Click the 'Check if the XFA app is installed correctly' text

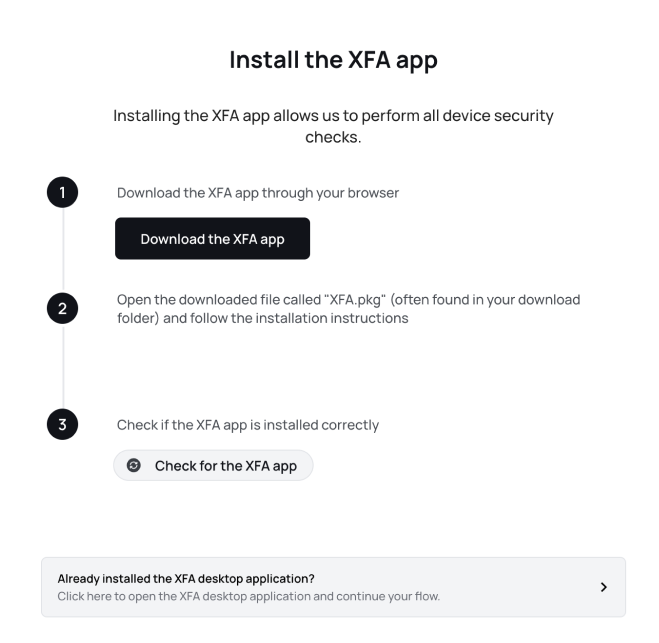(x=248, y=425)
